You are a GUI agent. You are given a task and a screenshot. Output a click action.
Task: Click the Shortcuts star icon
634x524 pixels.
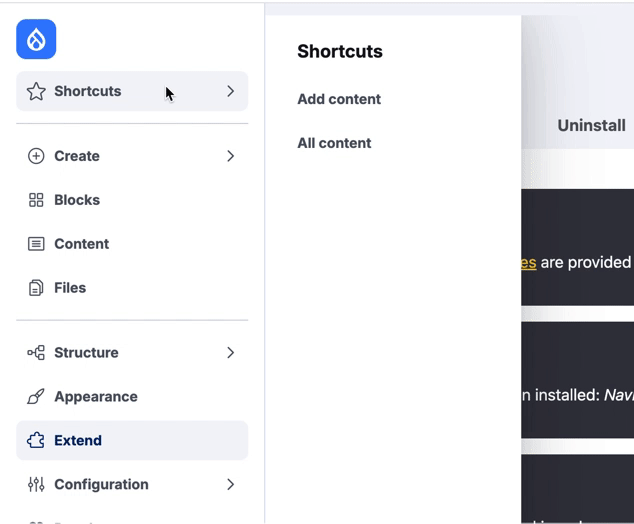click(36, 91)
